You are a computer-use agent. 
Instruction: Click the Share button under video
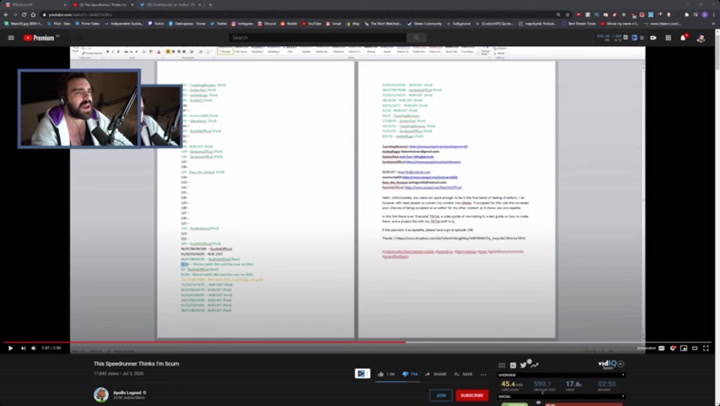click(x=435, y=374)
